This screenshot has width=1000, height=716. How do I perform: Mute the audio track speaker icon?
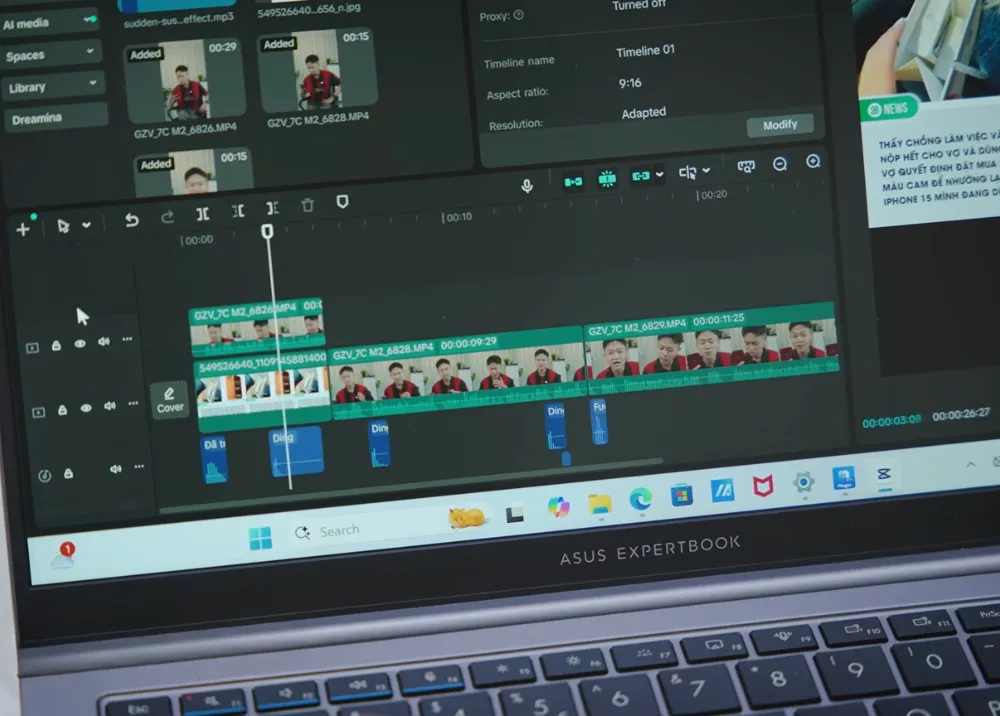[x=116, y=468]
